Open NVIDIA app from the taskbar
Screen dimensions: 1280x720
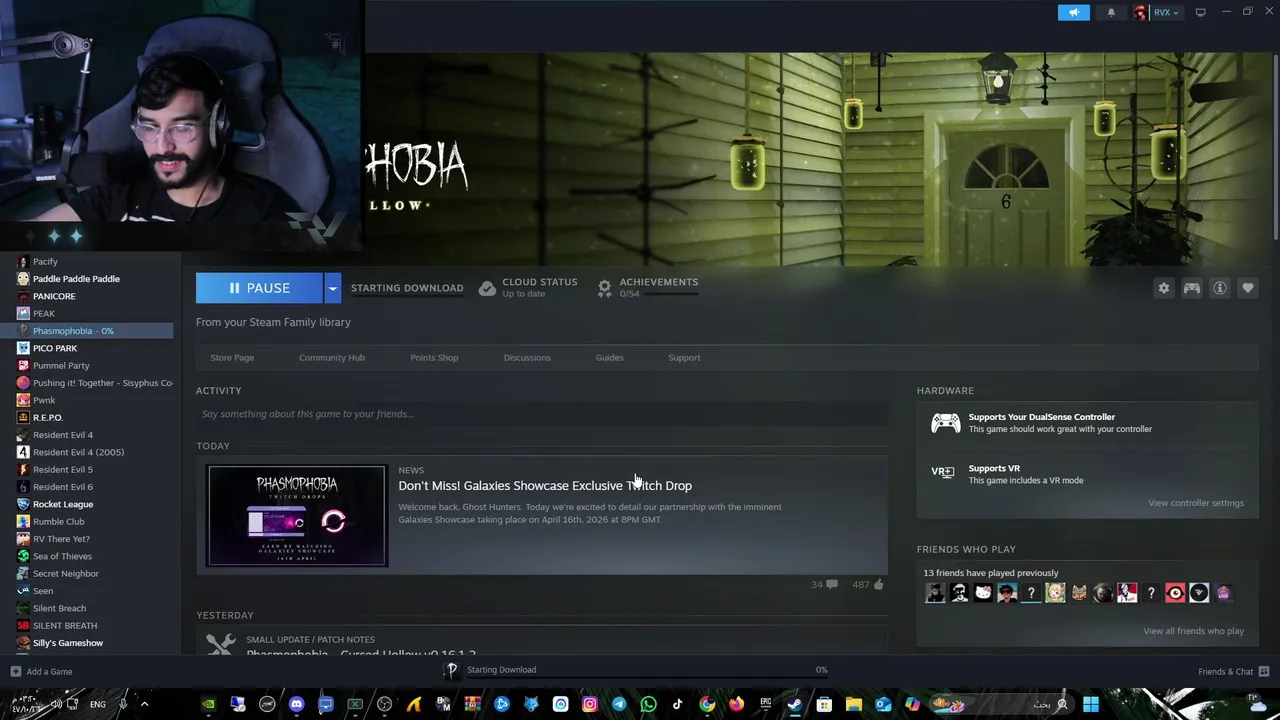[208, 704]
